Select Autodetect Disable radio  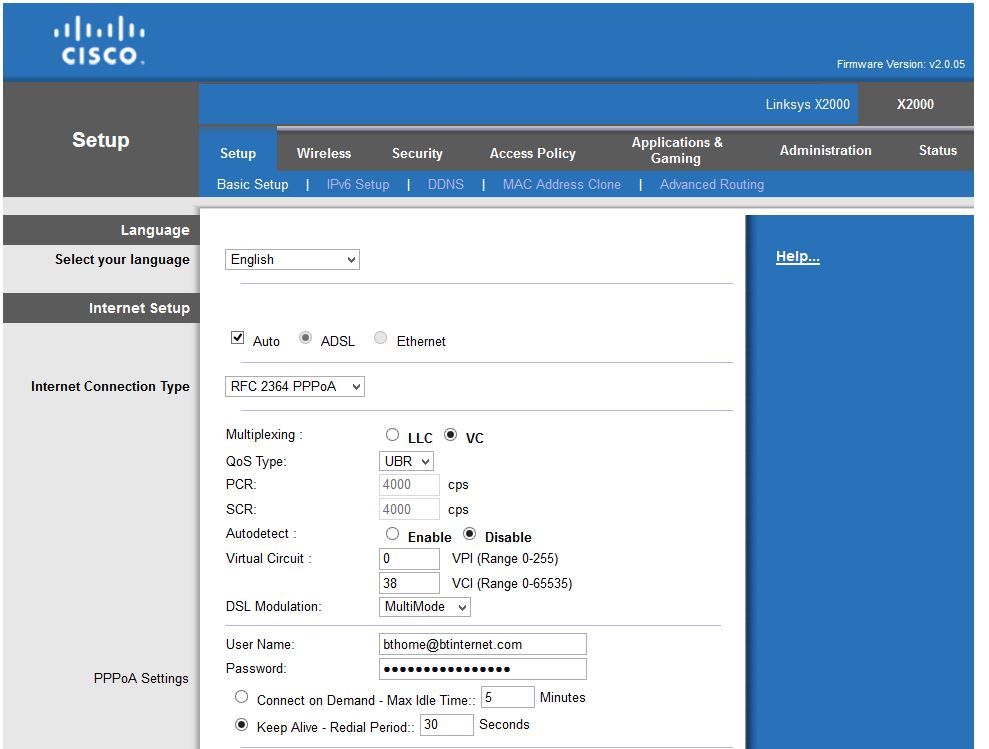(x=469, y=534)
